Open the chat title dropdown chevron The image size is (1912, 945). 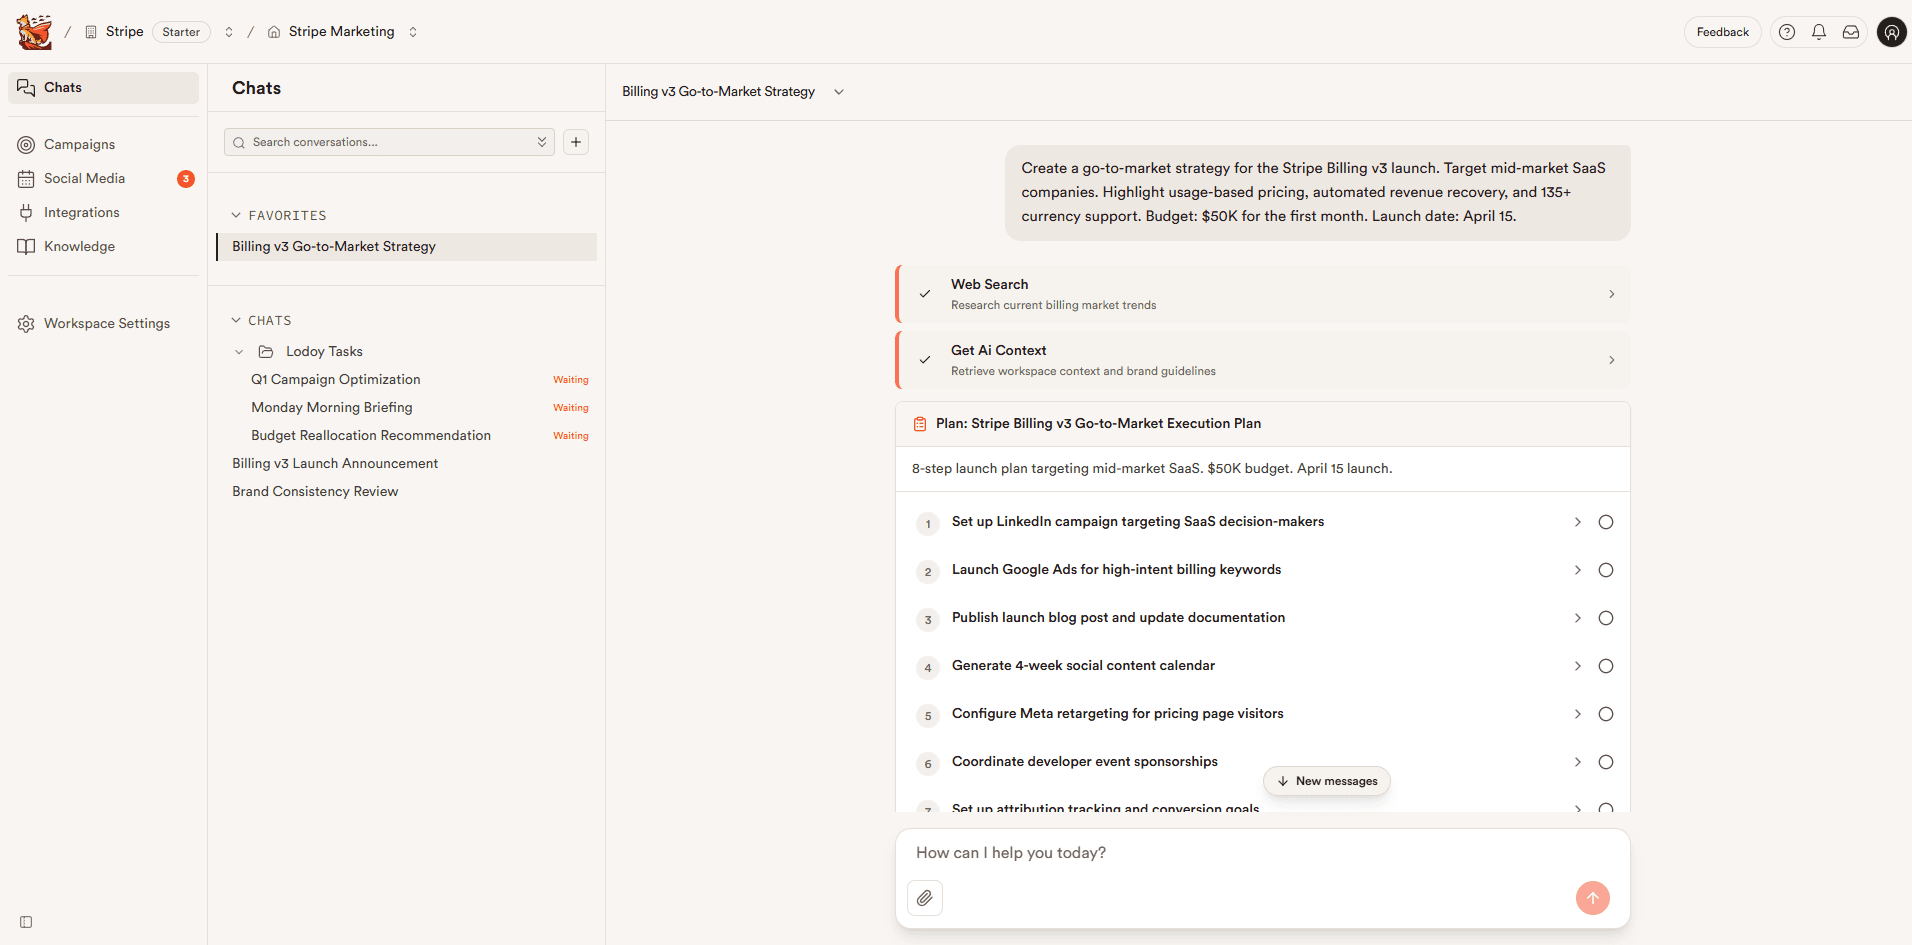tap(839, 92)
